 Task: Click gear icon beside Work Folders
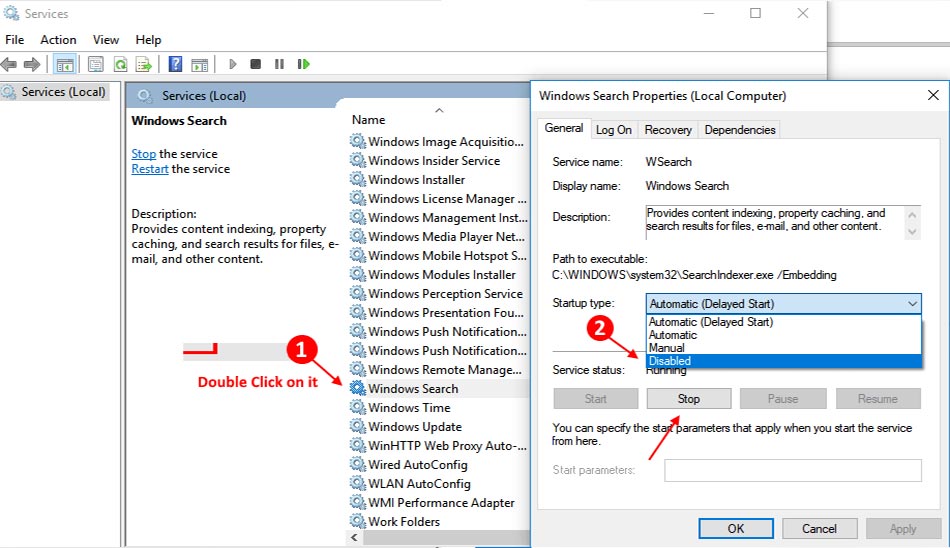[x=358, y=521]
